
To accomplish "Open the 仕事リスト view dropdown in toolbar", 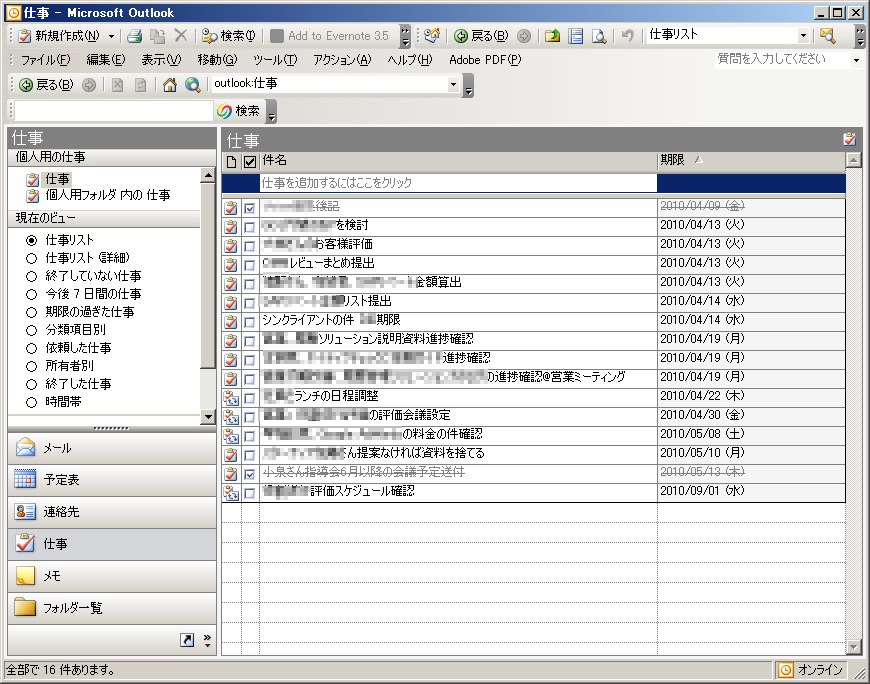I will 802,36.
